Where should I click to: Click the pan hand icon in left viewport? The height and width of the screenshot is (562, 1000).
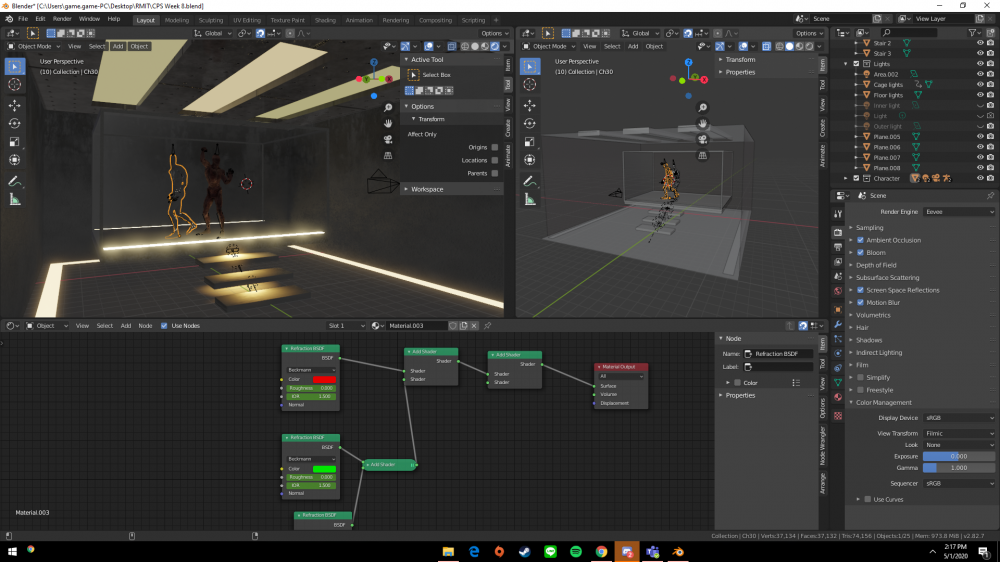point(388,124)
